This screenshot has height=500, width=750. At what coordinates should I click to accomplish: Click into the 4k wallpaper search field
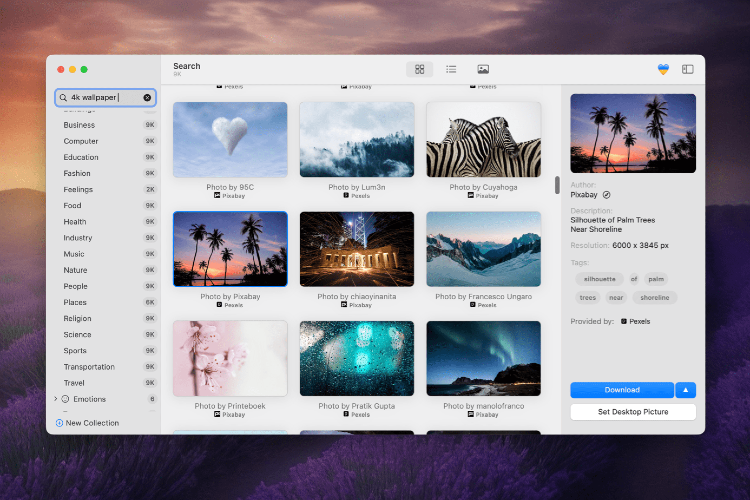[x=105, y=98]
